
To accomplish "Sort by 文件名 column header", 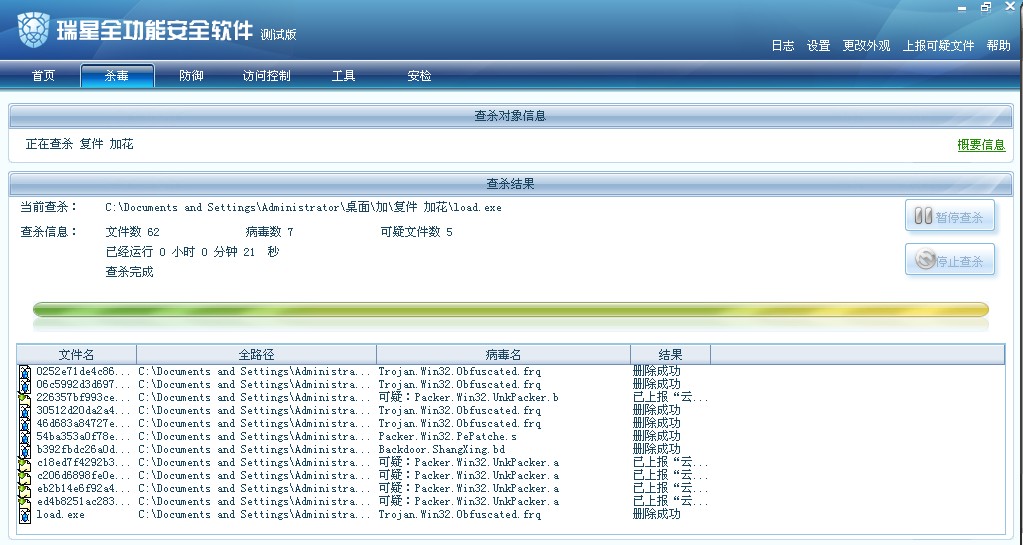I will [76, 354].
